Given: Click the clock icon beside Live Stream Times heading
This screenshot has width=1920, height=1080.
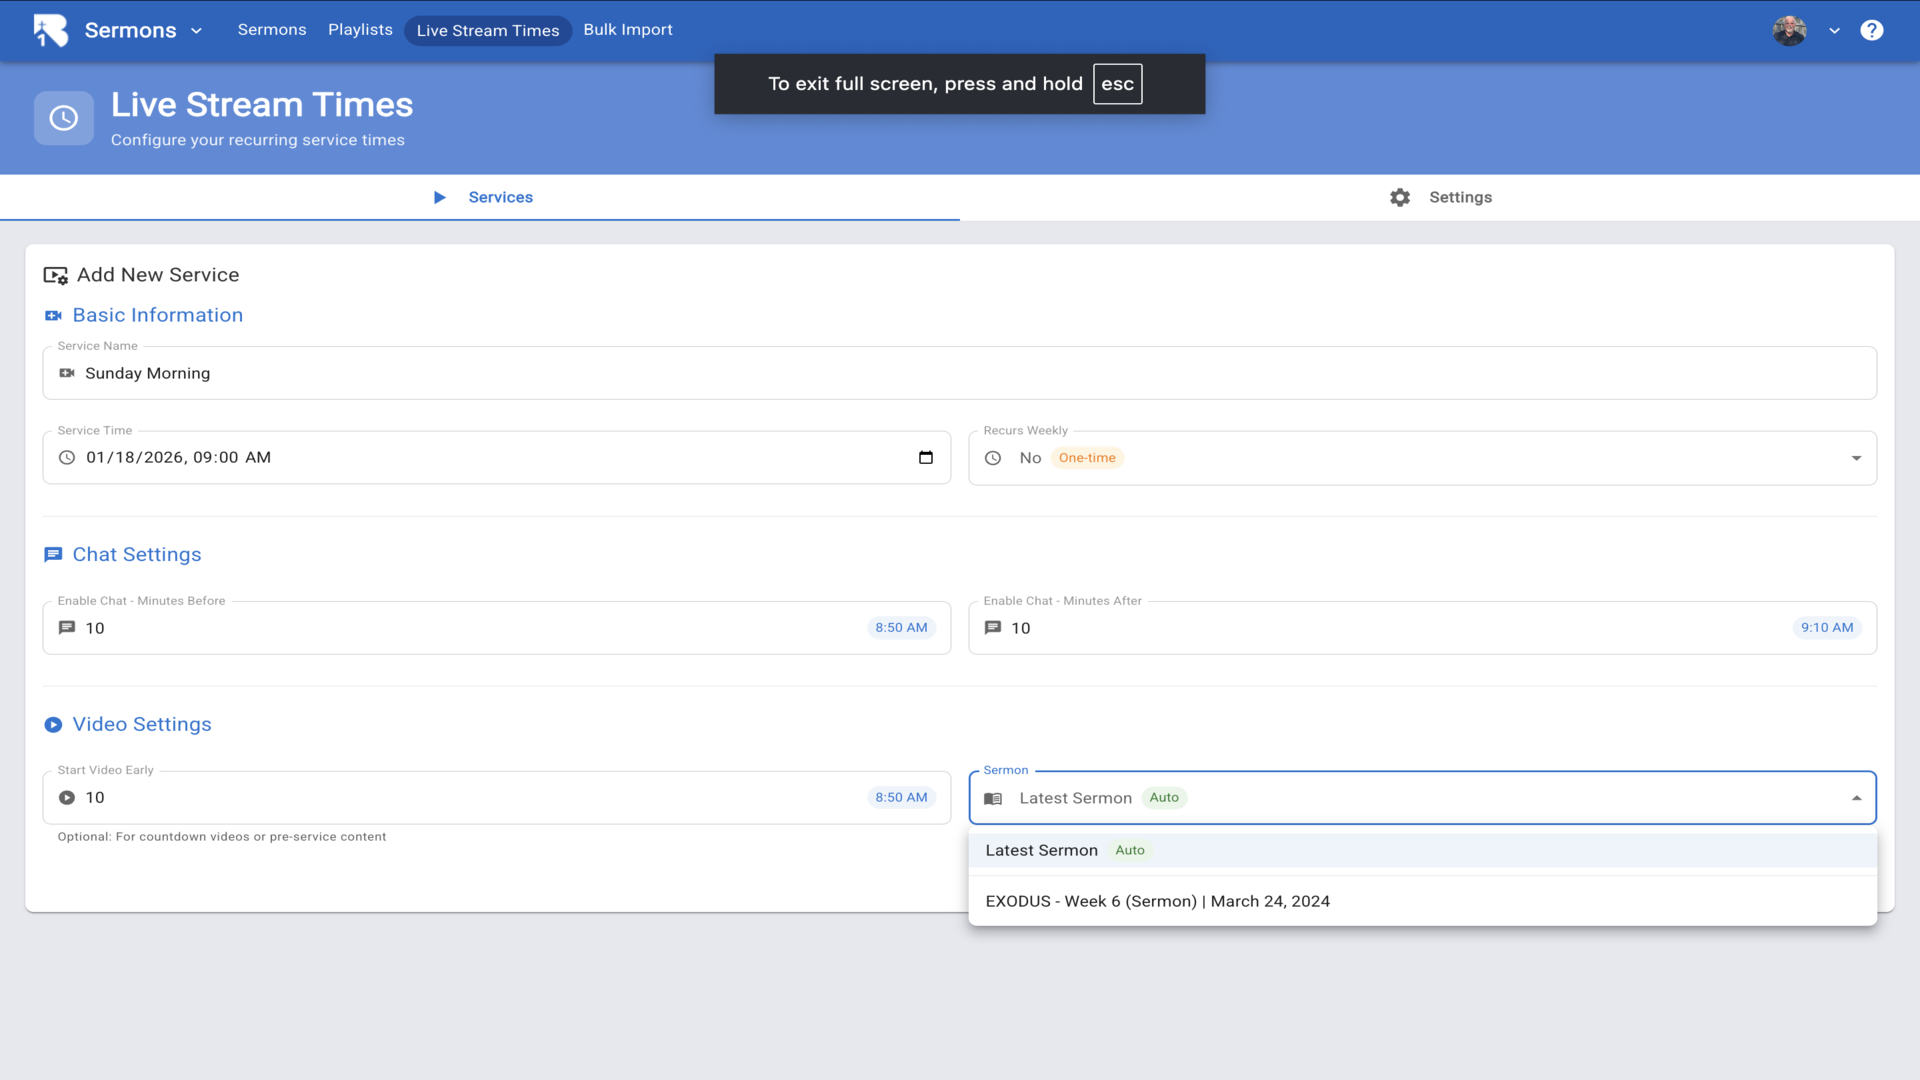Looking at the screenshot, I should click(x=64, y=119).
